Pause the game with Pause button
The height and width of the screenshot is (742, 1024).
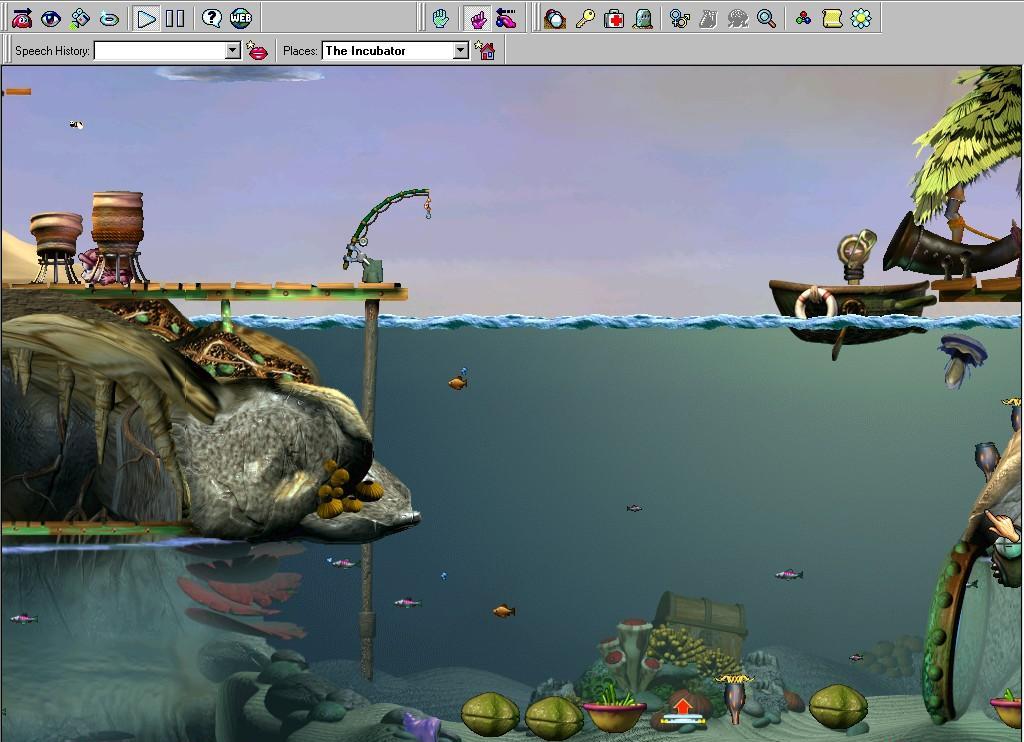click(175, 18)
